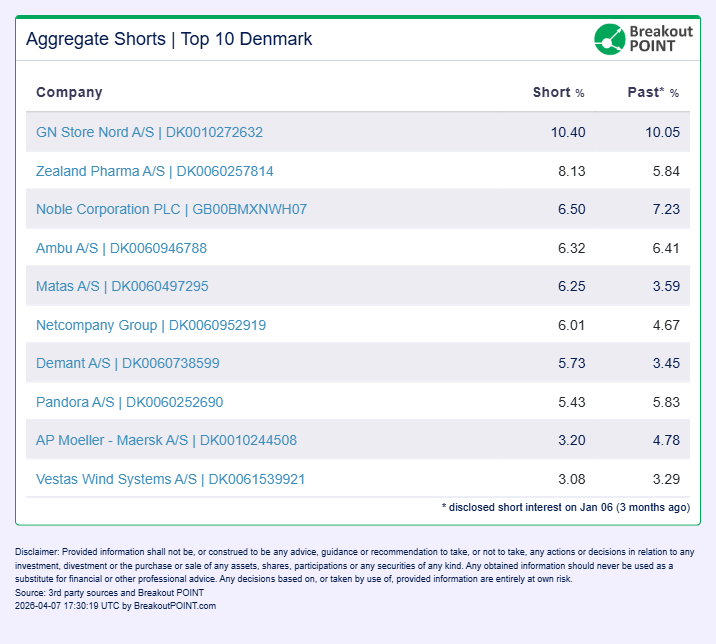Viewport: 716px width, 644px height.
Task: Click the Breakout POINT logo icon
Action: (x=609, y=39)
